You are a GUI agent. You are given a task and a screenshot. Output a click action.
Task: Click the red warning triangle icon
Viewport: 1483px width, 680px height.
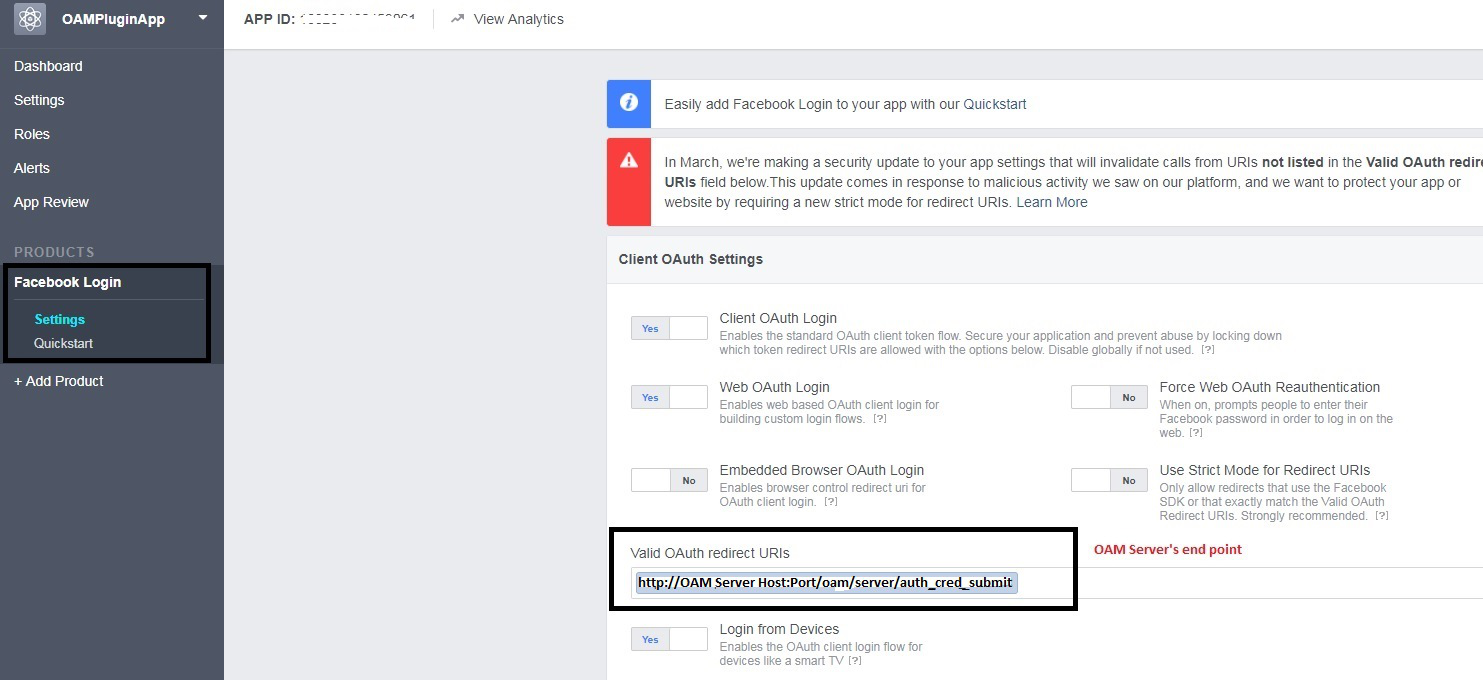pyautogui.click(x=629, y=160)
